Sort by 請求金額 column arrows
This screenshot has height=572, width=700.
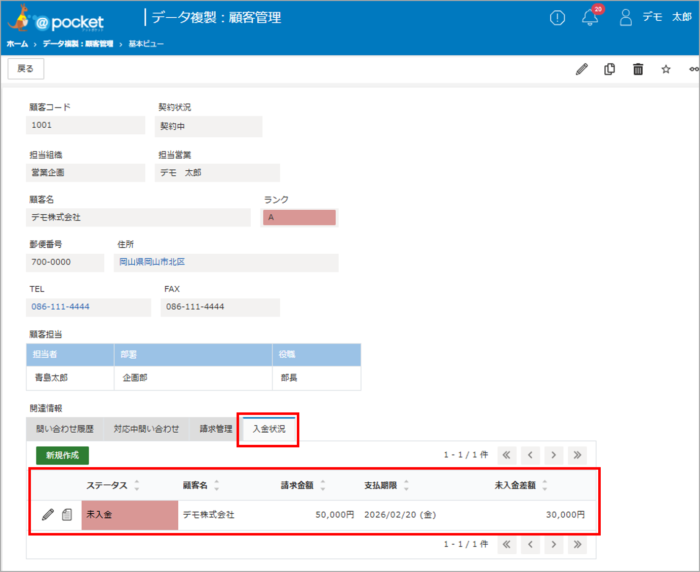pyautogui.click(x=323, y=485)
